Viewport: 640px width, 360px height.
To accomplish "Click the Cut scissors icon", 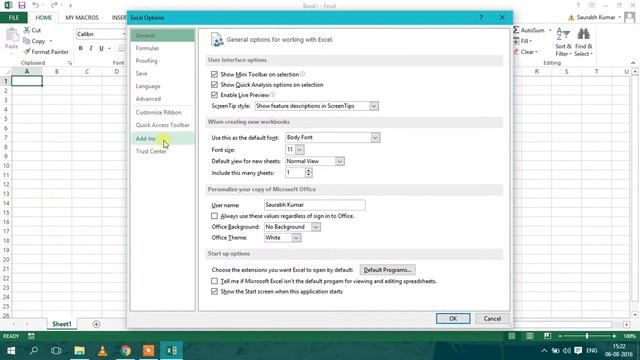I will point(27,30).
